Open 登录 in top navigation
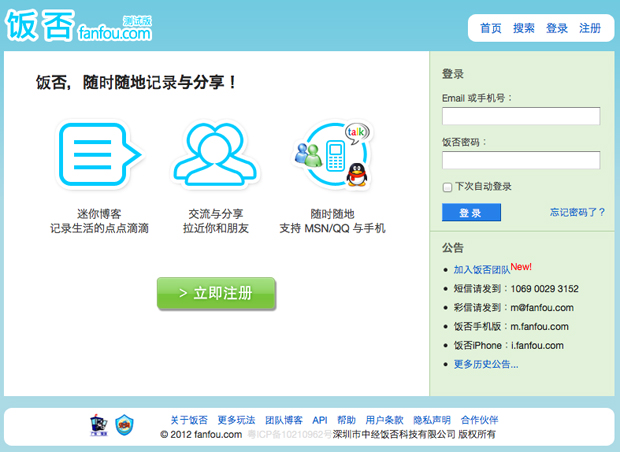 click(557, 28)
